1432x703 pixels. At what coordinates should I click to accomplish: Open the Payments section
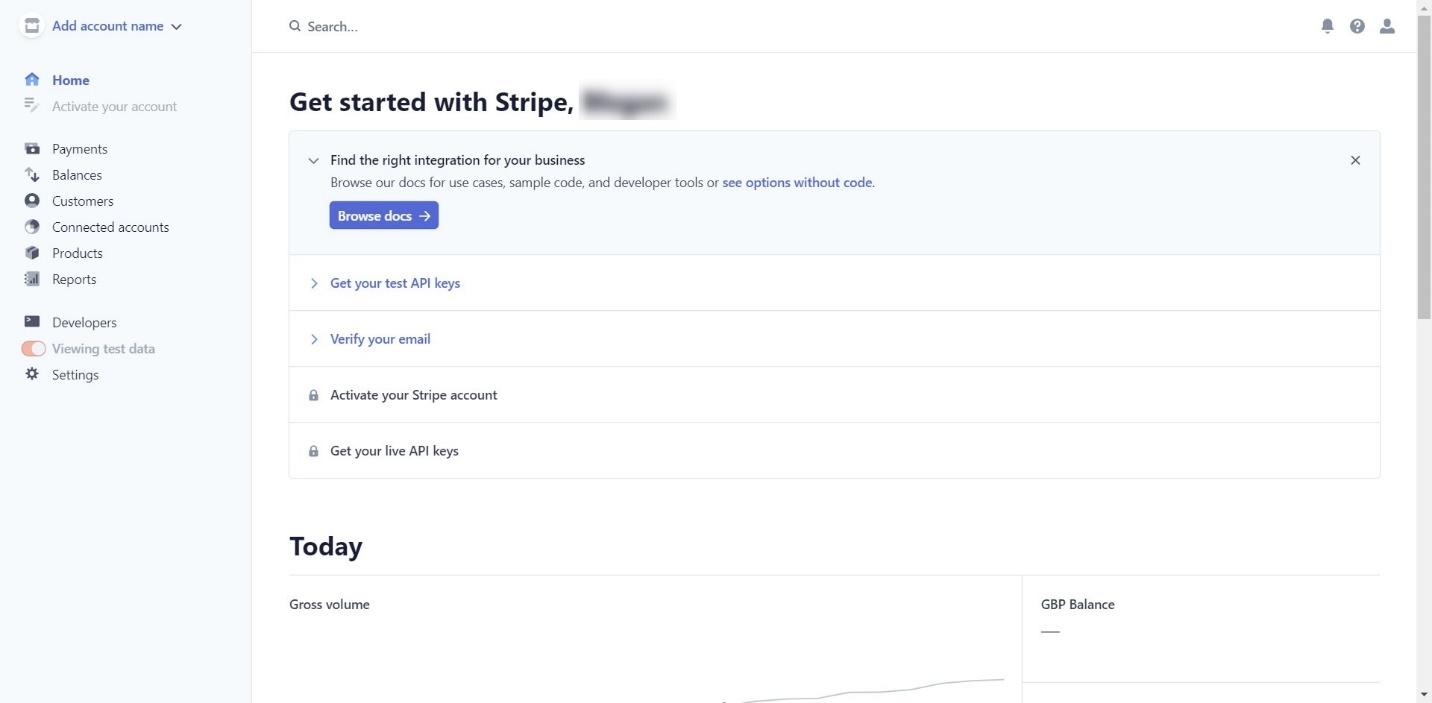pyautogui.click(x=80, y=149)
